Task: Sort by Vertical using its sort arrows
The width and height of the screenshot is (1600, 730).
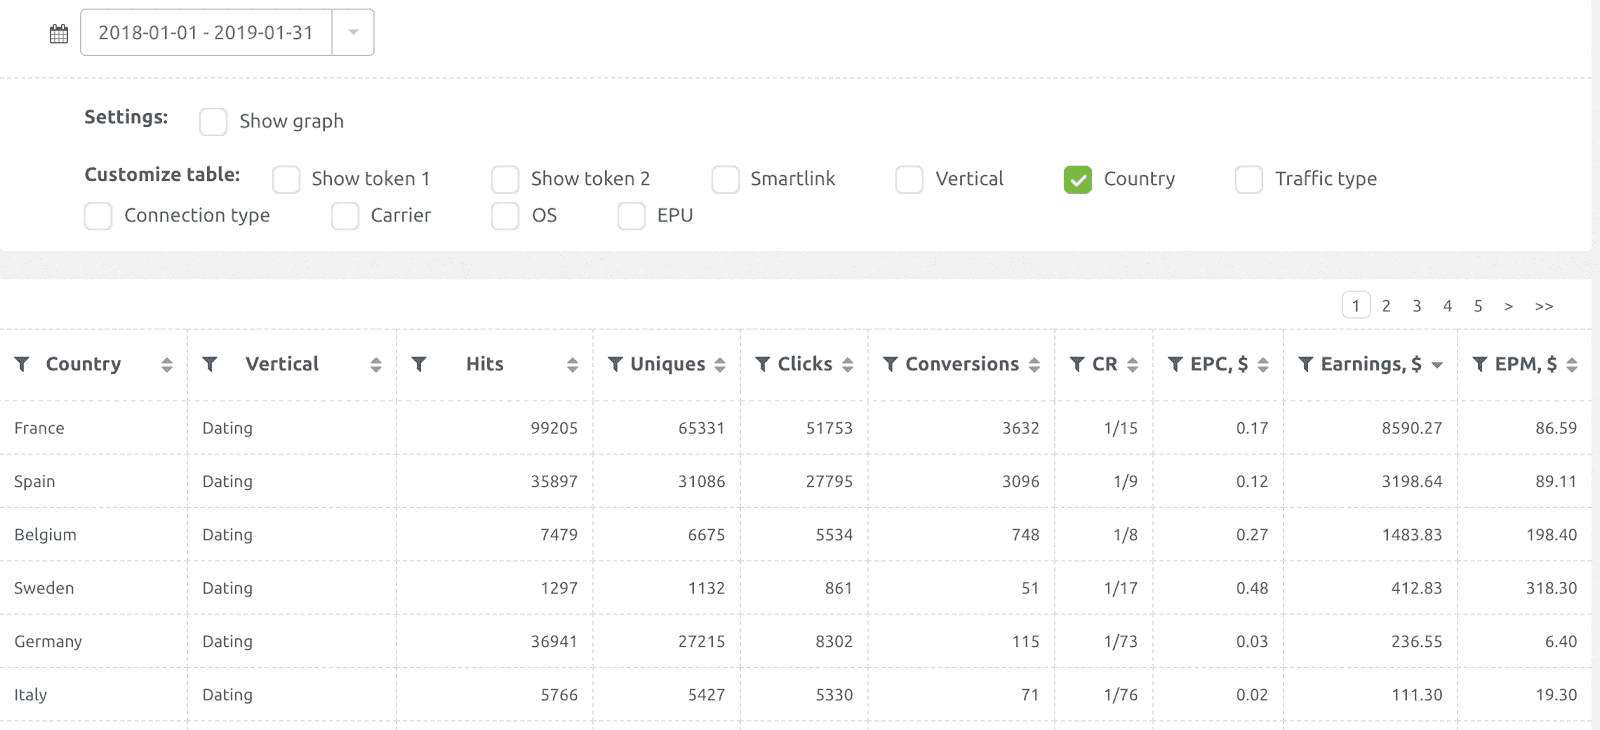Action: [x=376, y=365]
